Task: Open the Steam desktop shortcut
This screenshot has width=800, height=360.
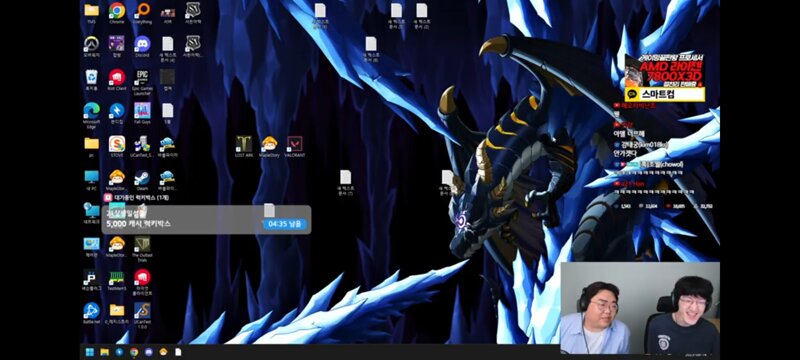Action: 142,180
